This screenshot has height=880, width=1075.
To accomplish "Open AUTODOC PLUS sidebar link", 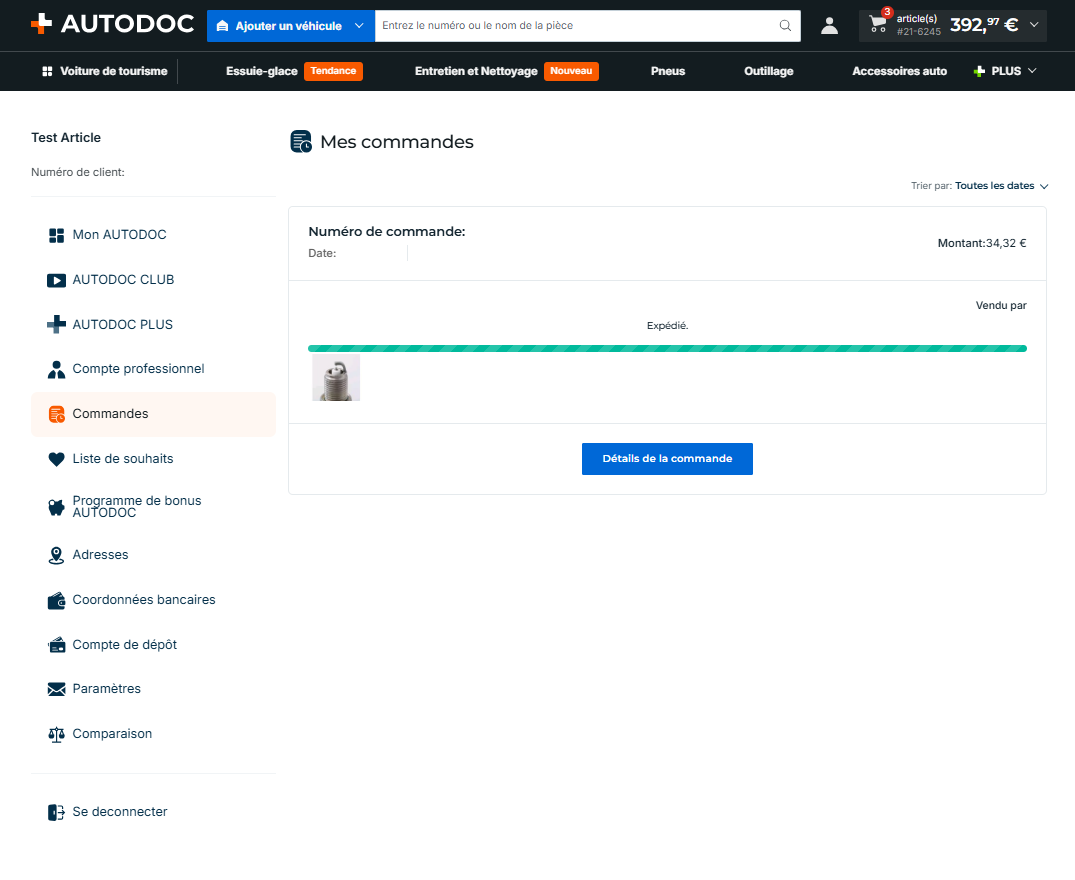I will [123, 325].
